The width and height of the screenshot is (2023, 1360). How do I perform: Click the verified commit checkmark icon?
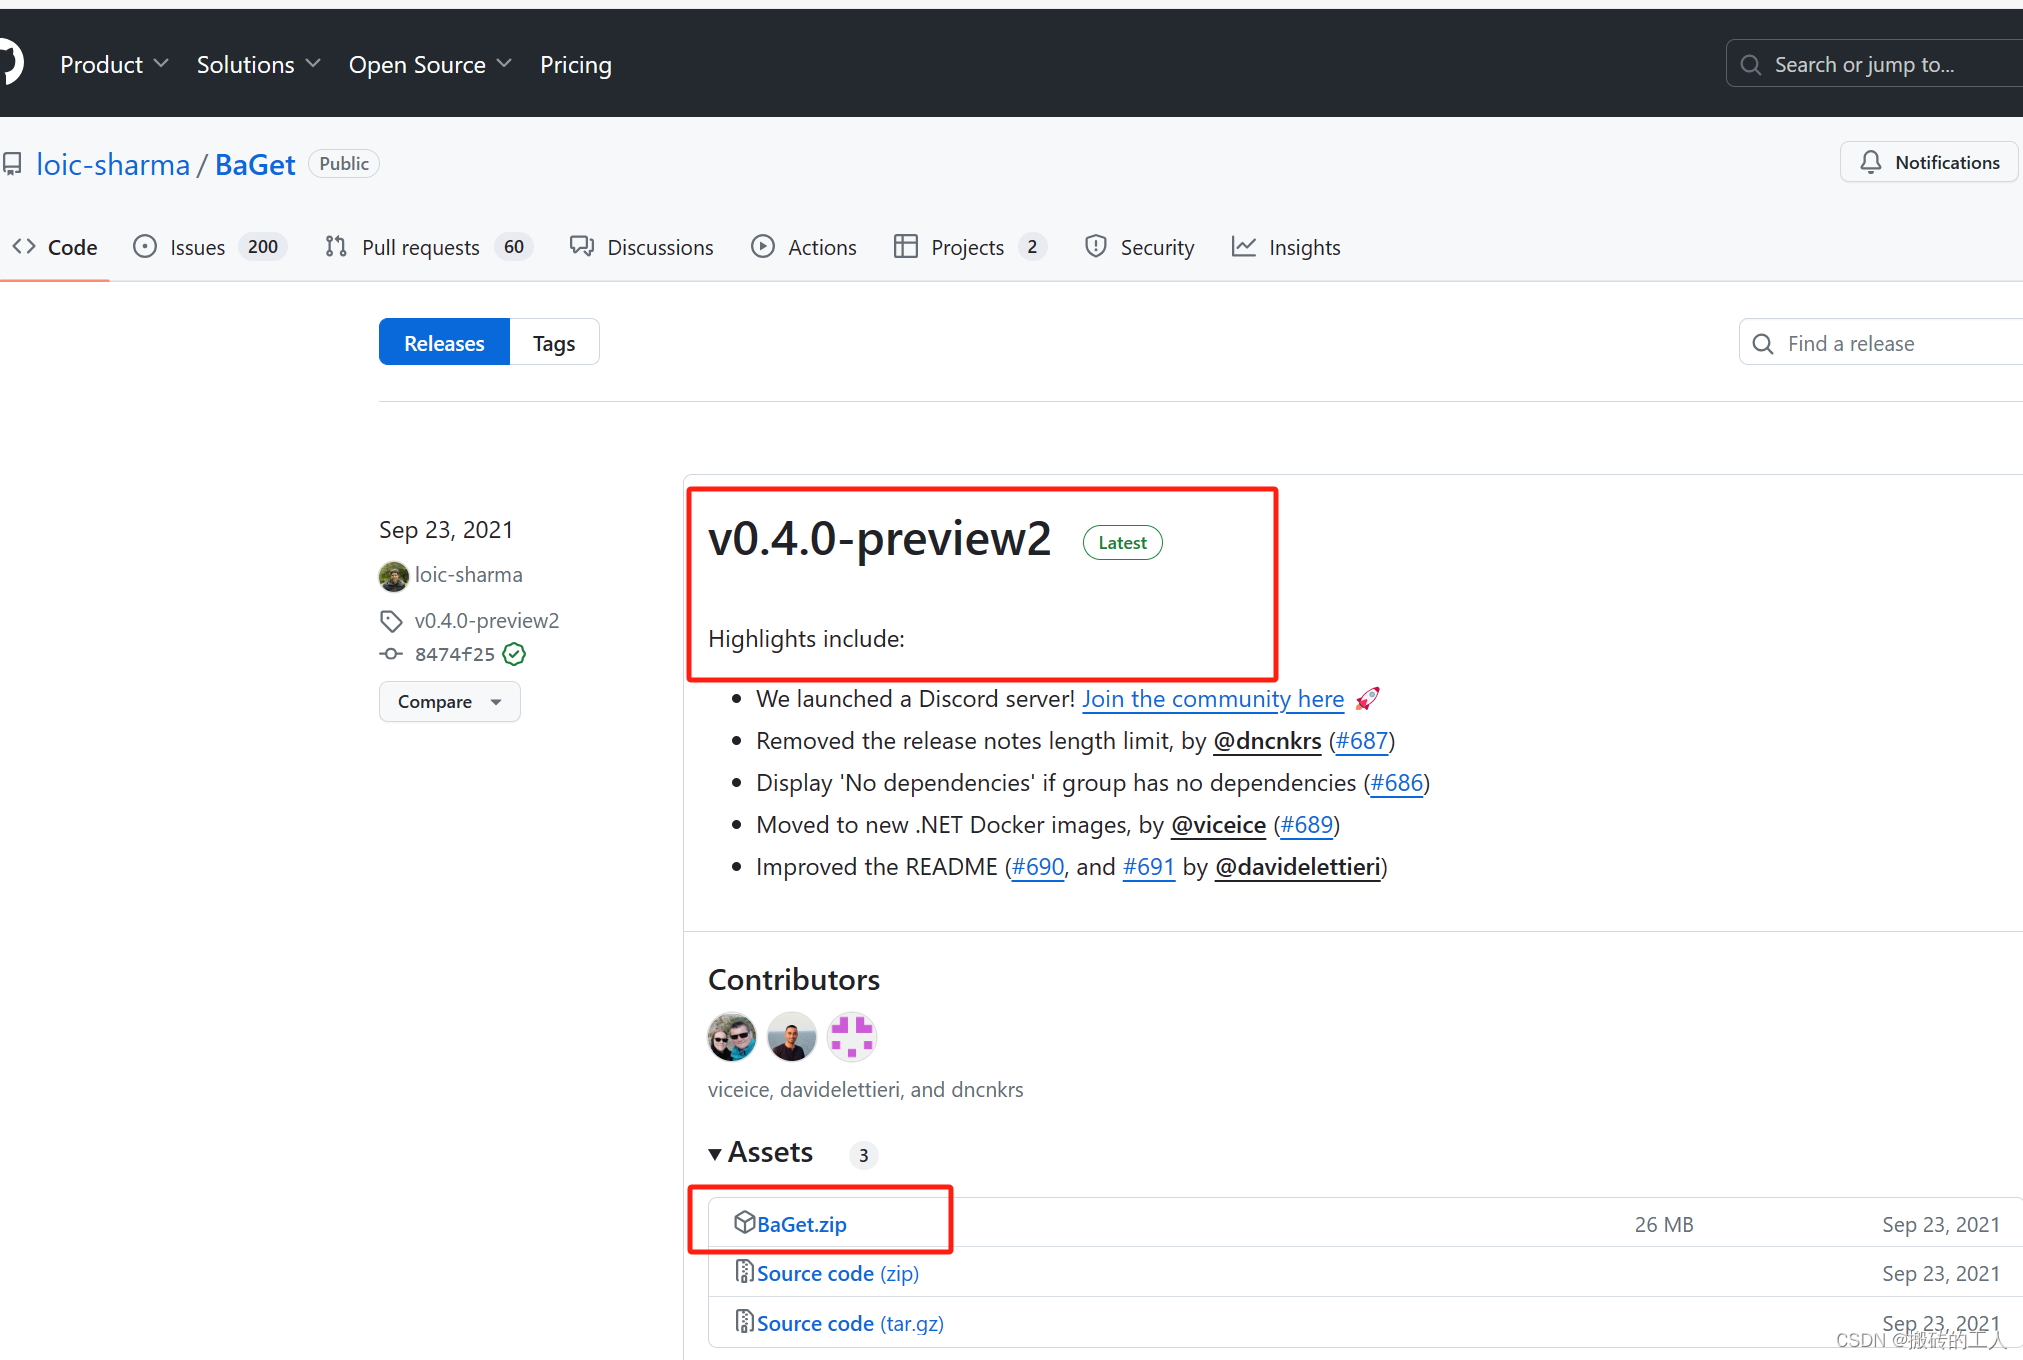(514, 654)
